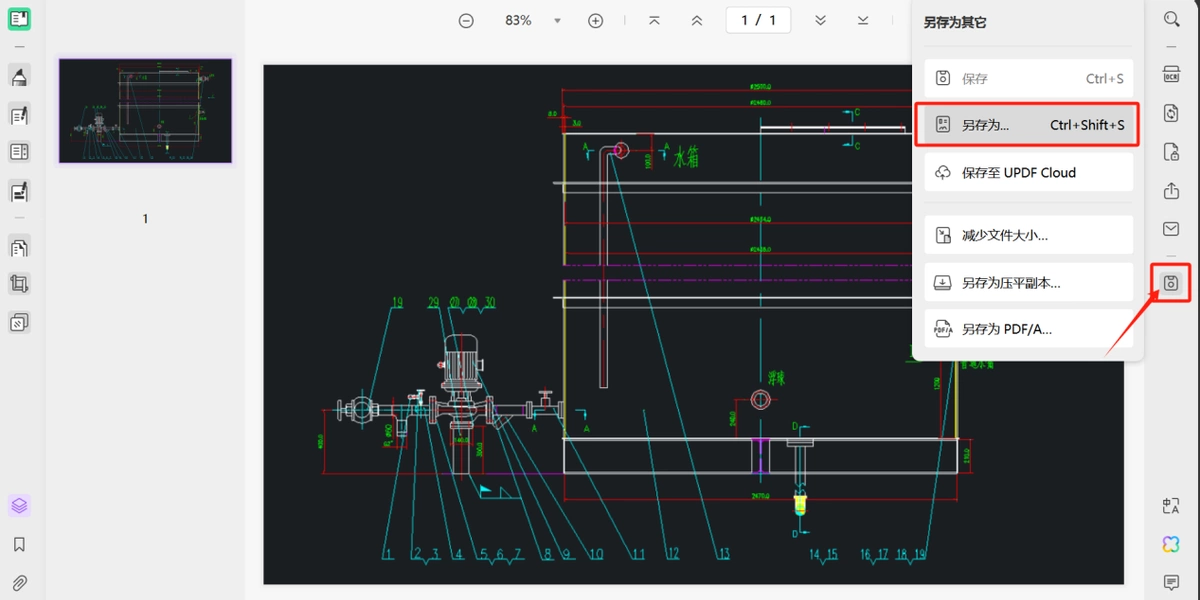
Task: Open the Form preparation tool icon
Action: point(19,152)
